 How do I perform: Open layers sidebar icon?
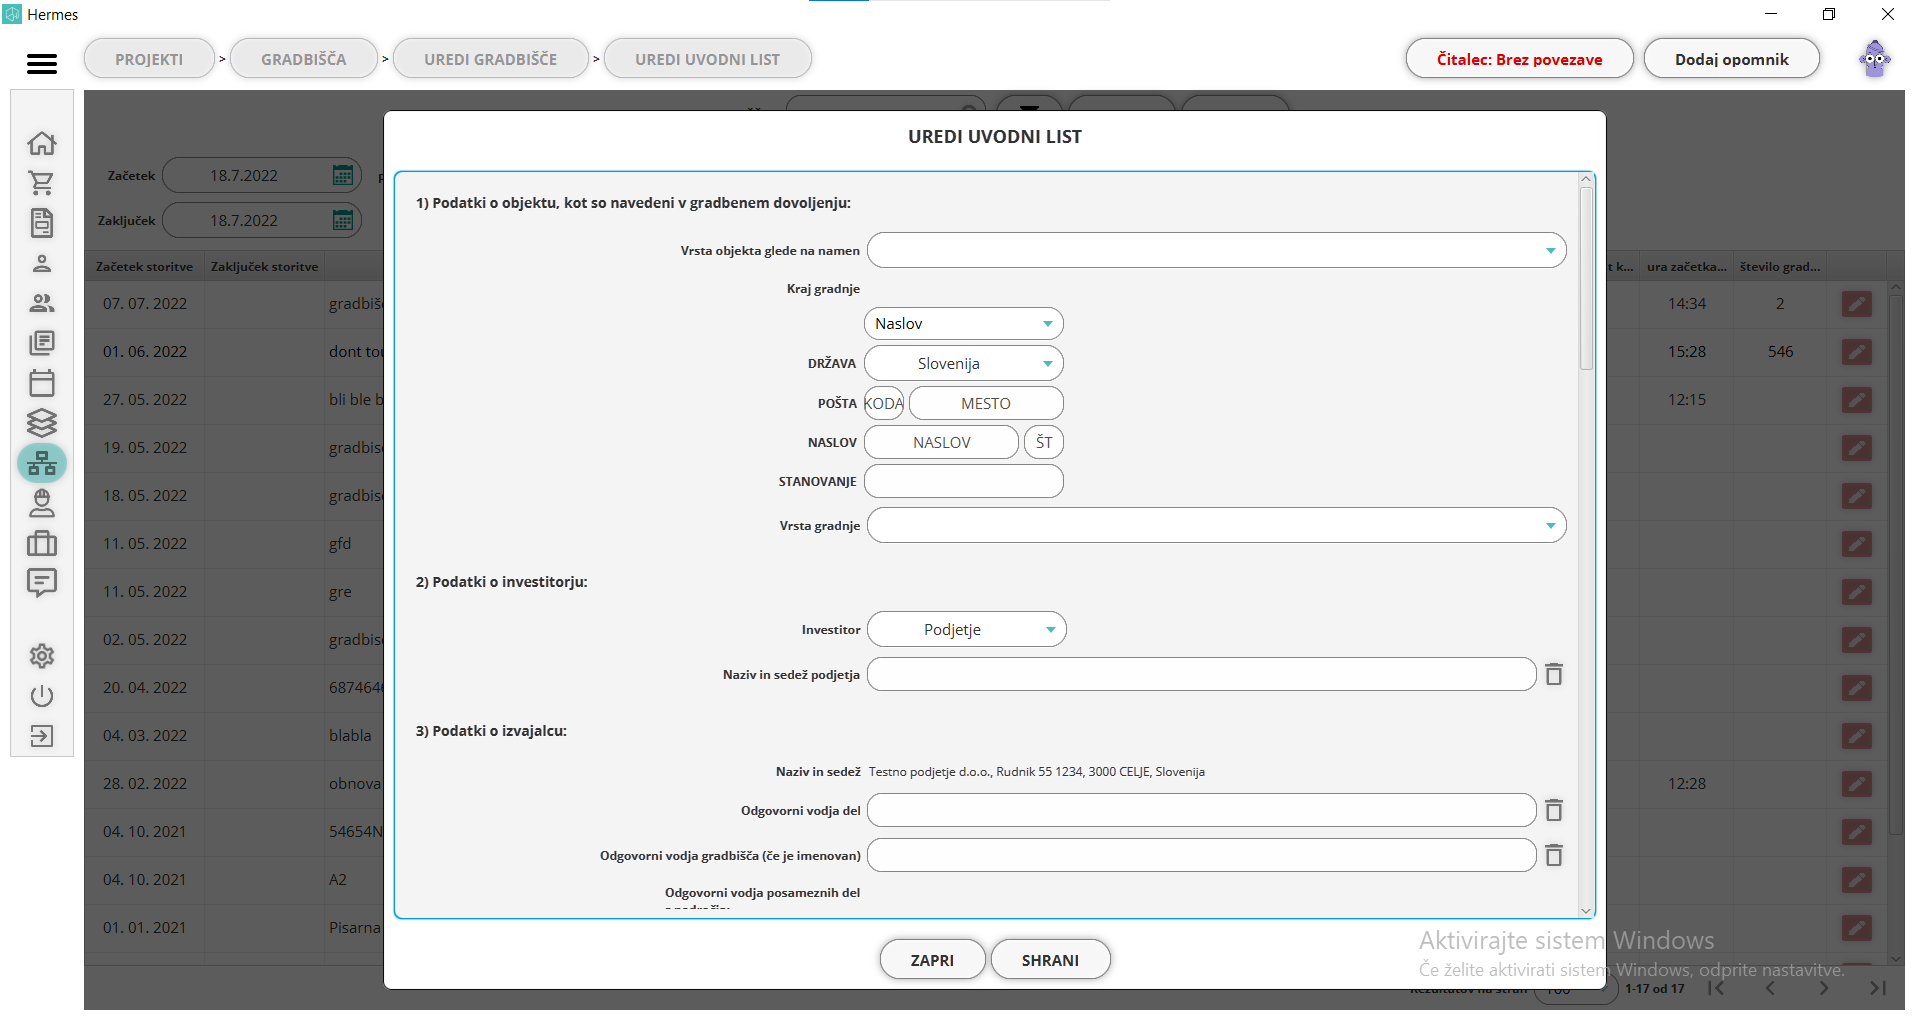pos(42,423)
